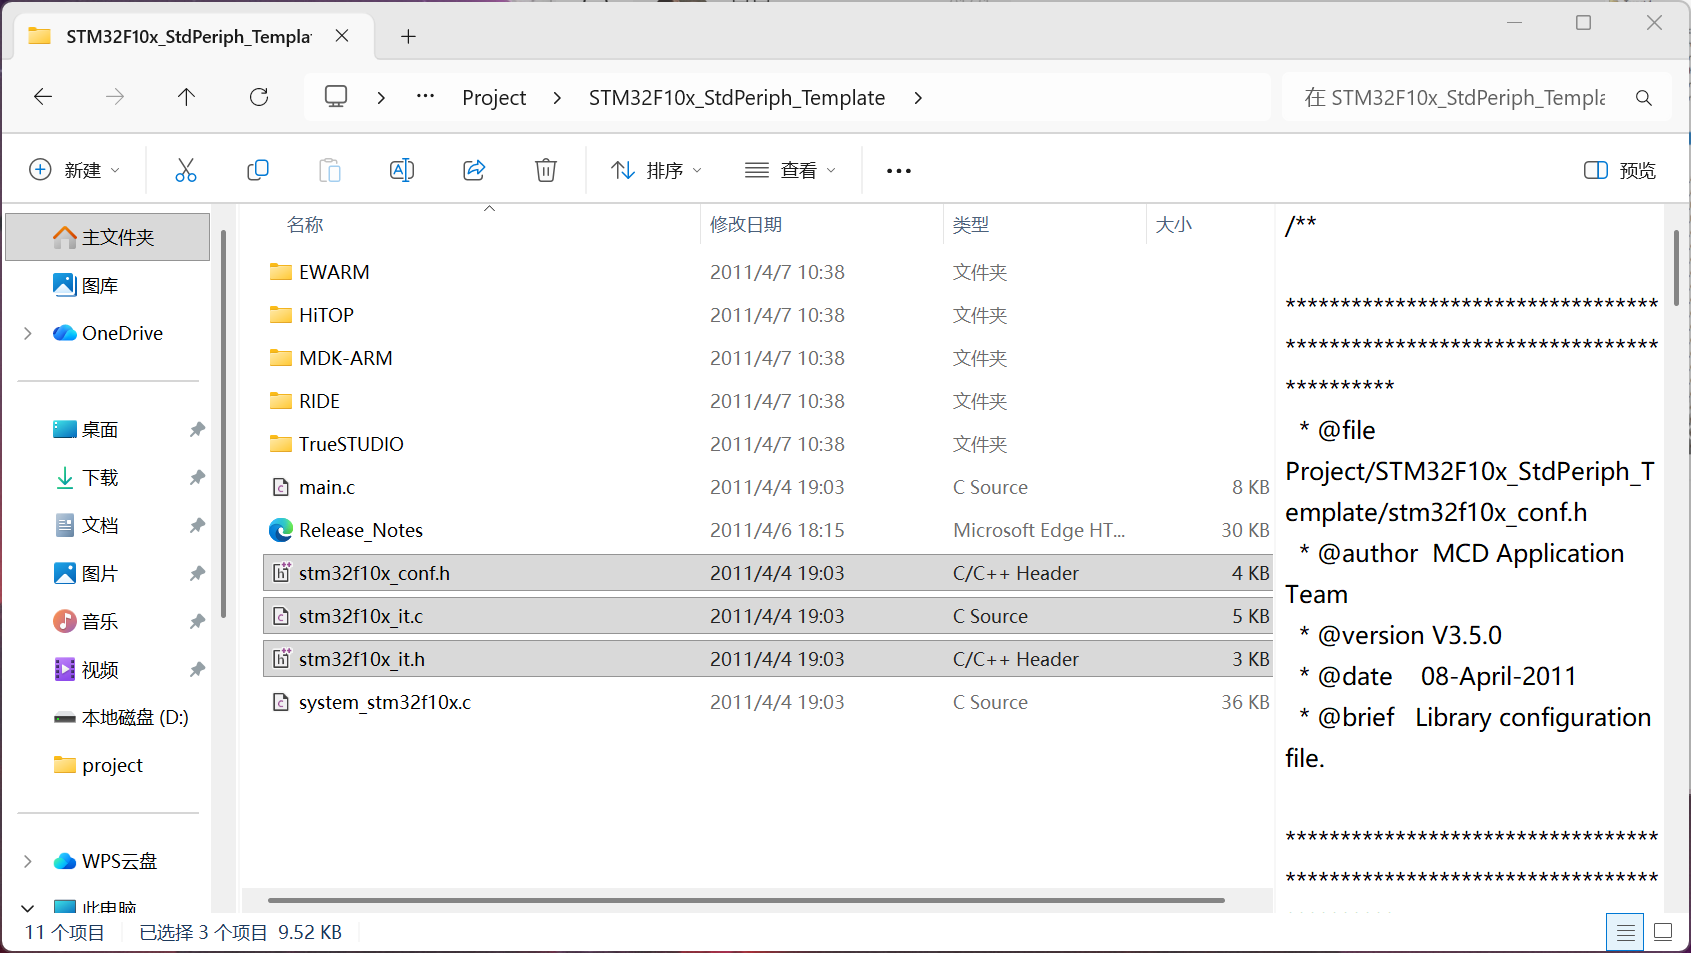Select the stm32f10x_conf.h file
This screenshot has width=1691, height=953.
[x=767, y=573]
